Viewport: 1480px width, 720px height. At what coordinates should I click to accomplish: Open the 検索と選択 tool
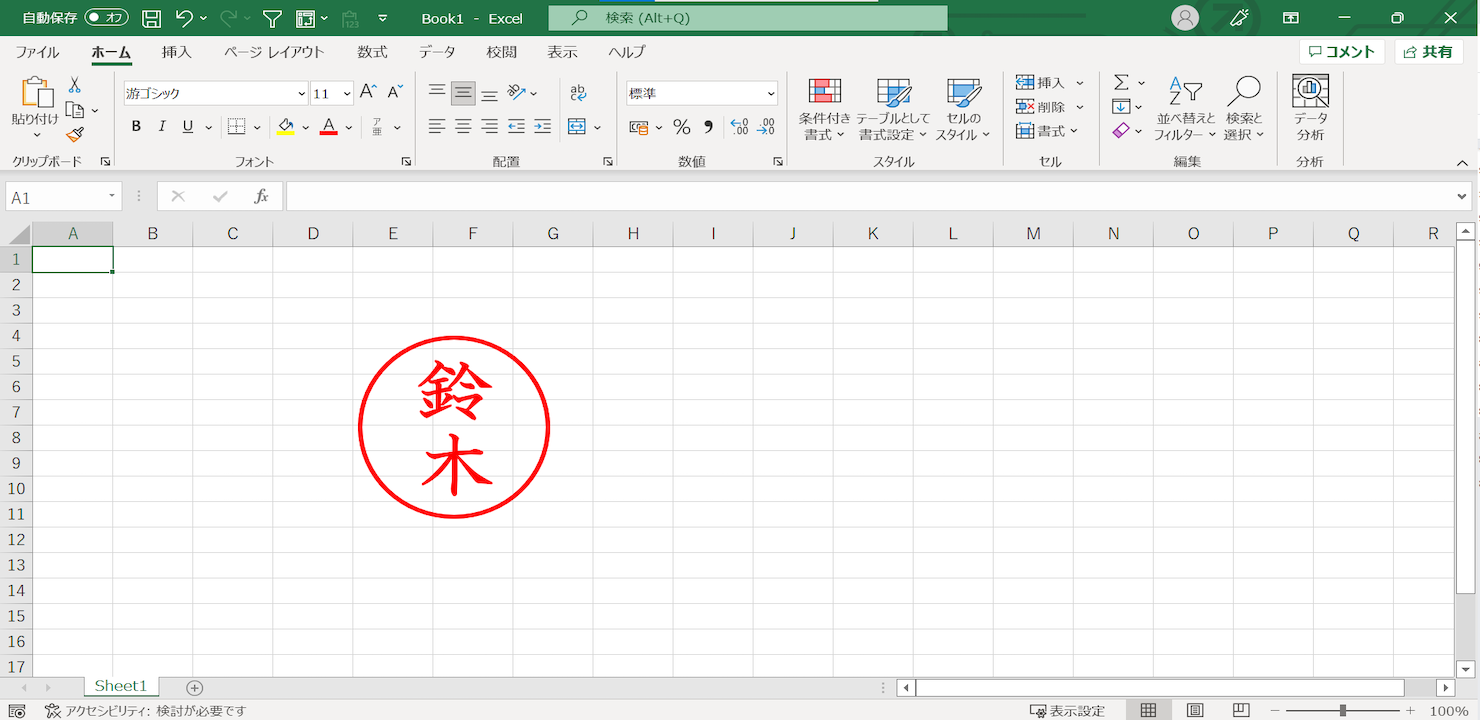1245,107
